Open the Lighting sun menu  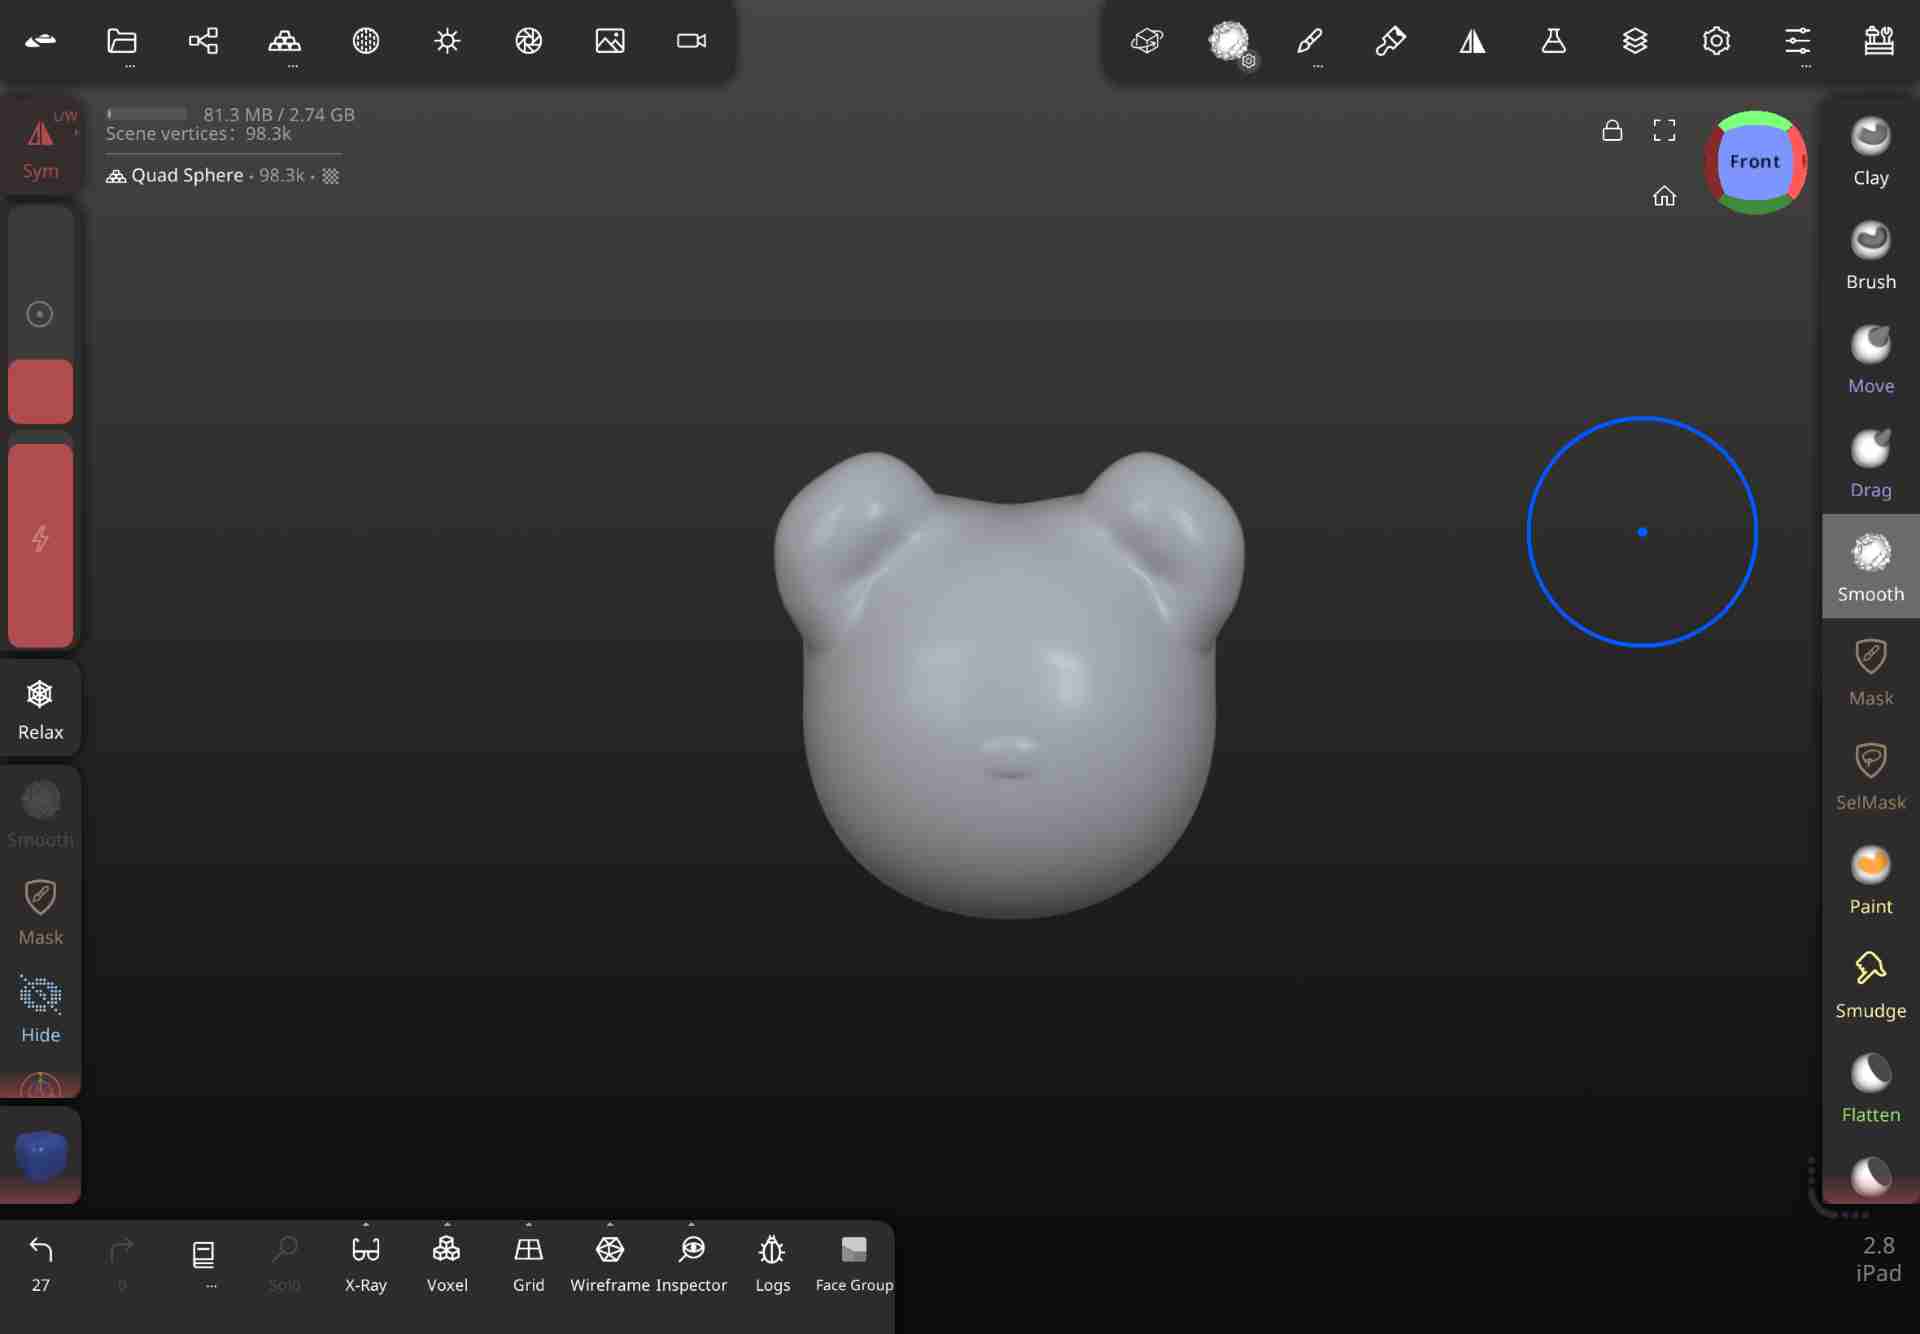click(x=447, y=41)
